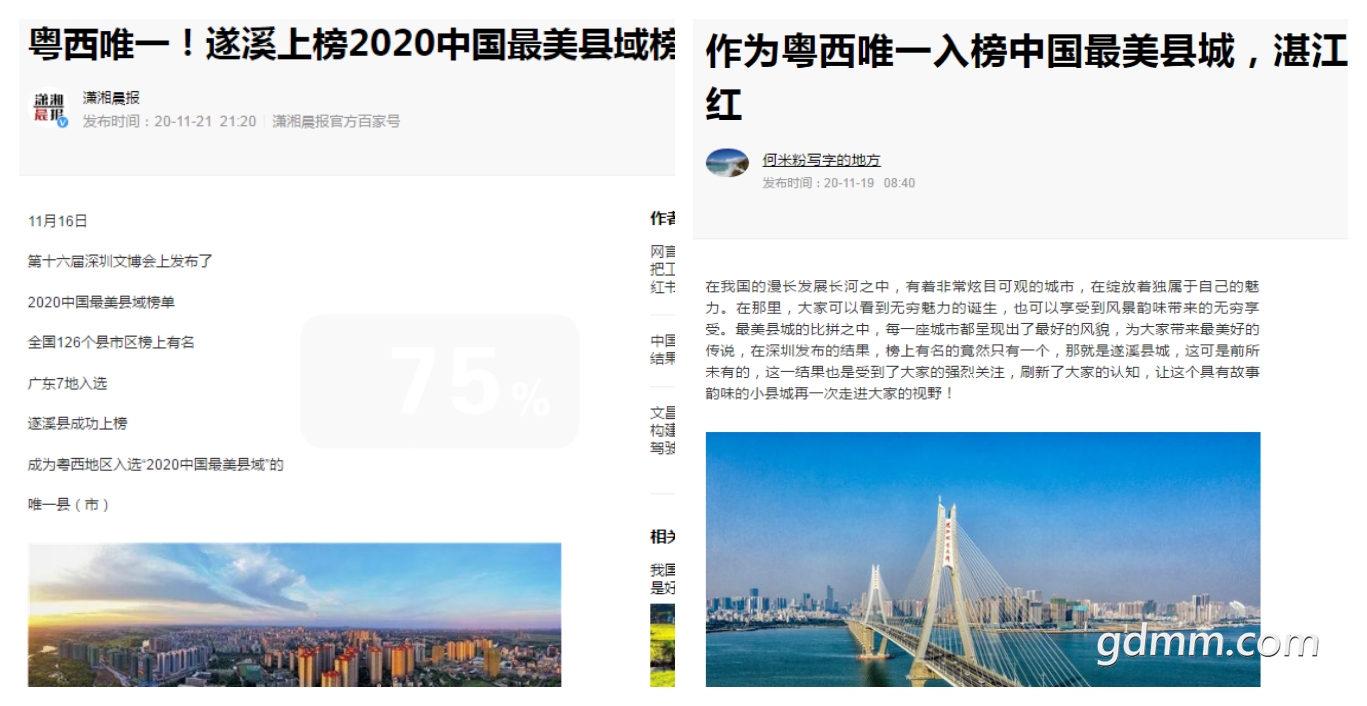The image size is (1367, 706).
Task: Click the gdmm.com watermark
Action: (x=1207, y=645)
